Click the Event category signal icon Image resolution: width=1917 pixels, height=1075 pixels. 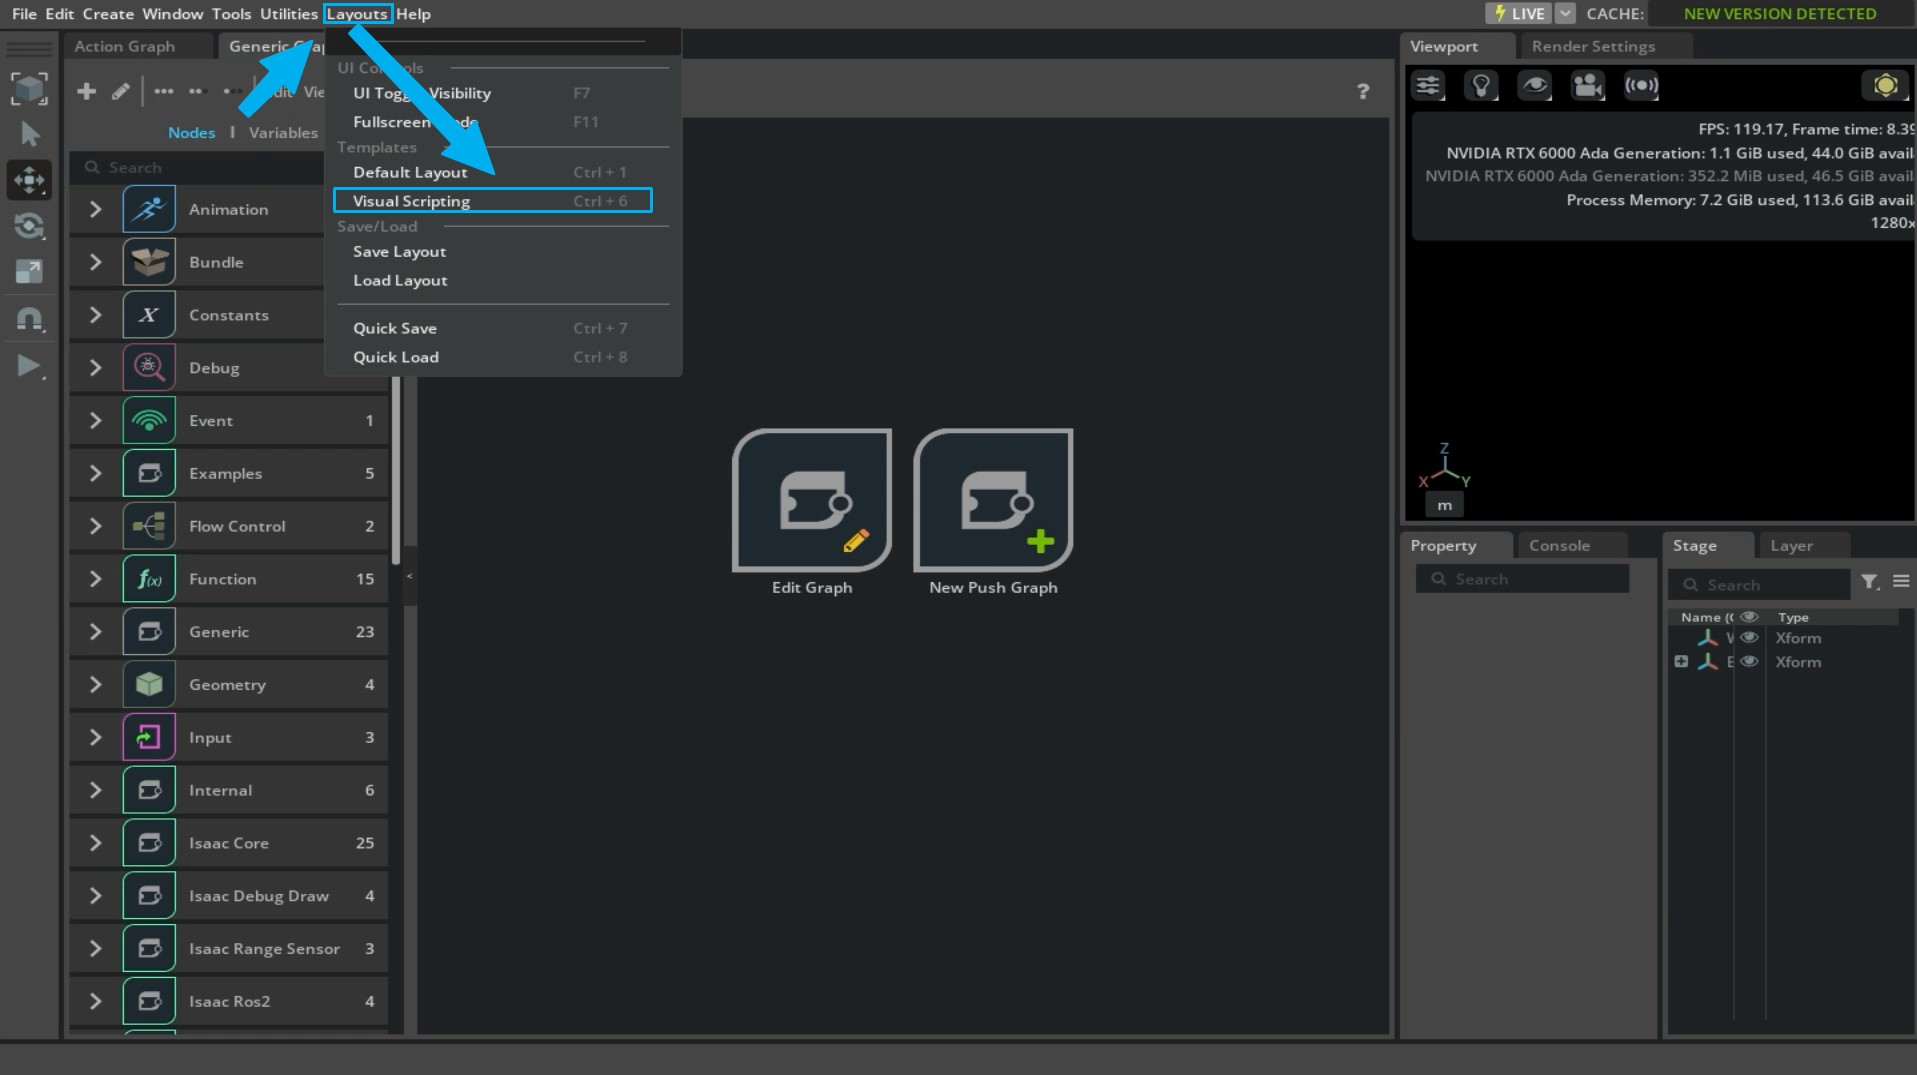click(x=149, y=420)
